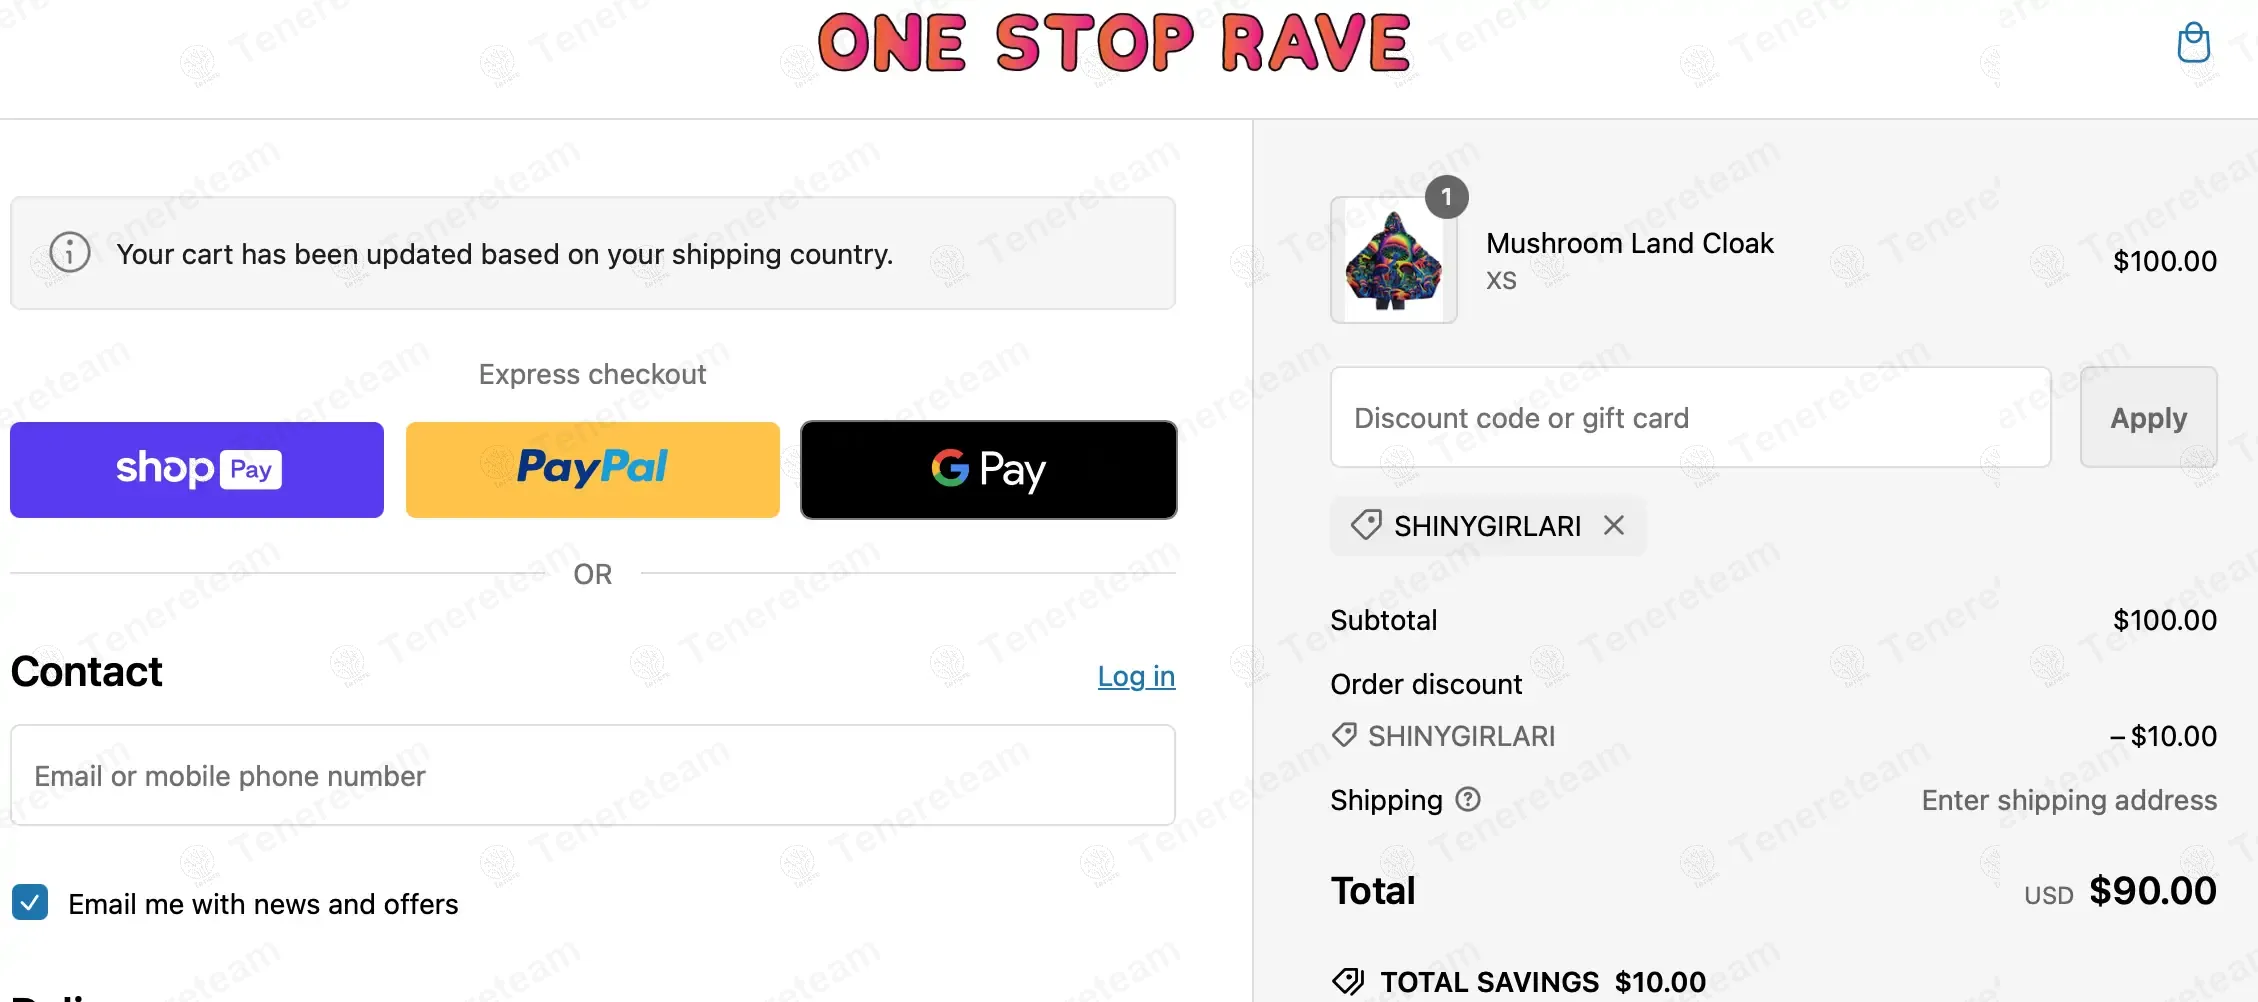Go to One Stop Rave logo home

1114,43
